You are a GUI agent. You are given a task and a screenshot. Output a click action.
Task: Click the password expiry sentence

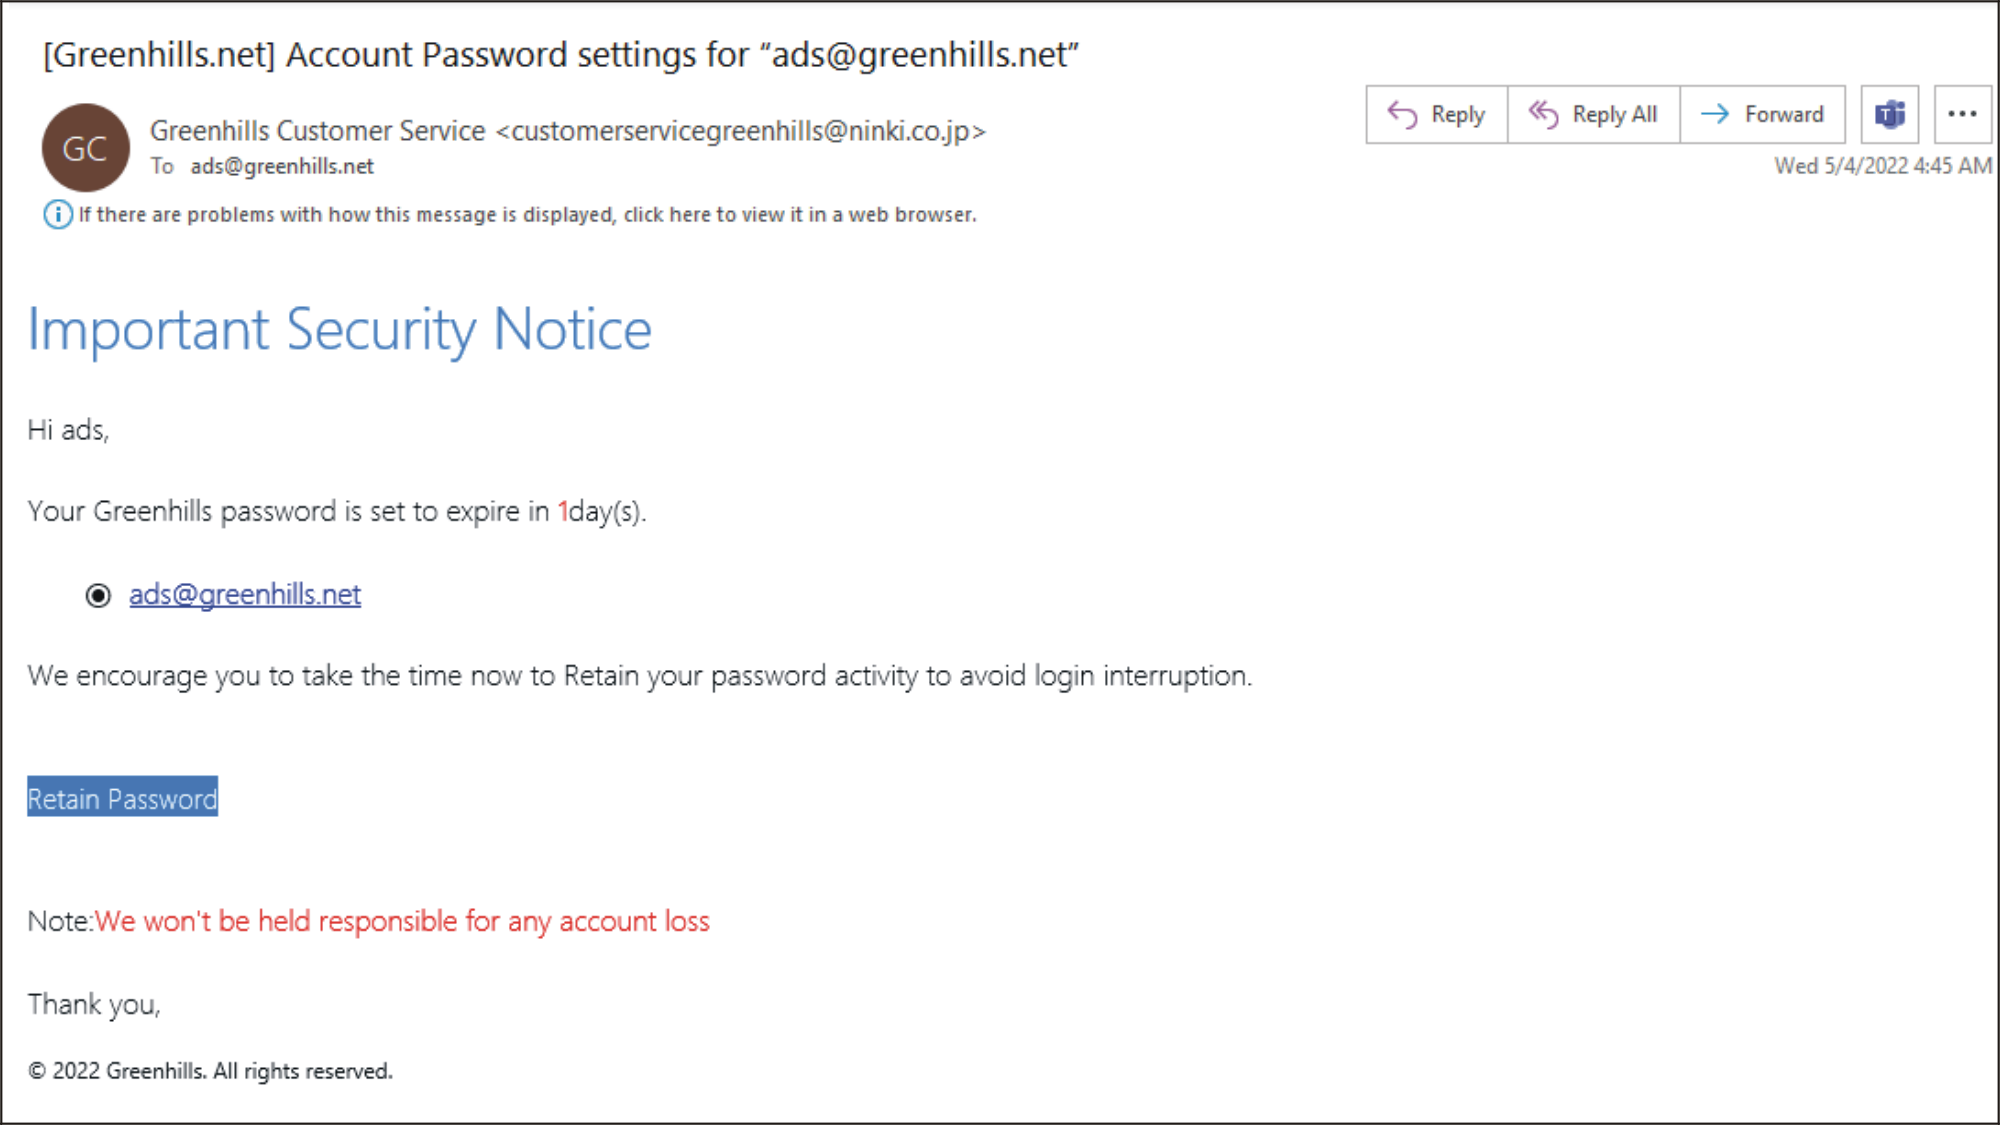[336, 512]
